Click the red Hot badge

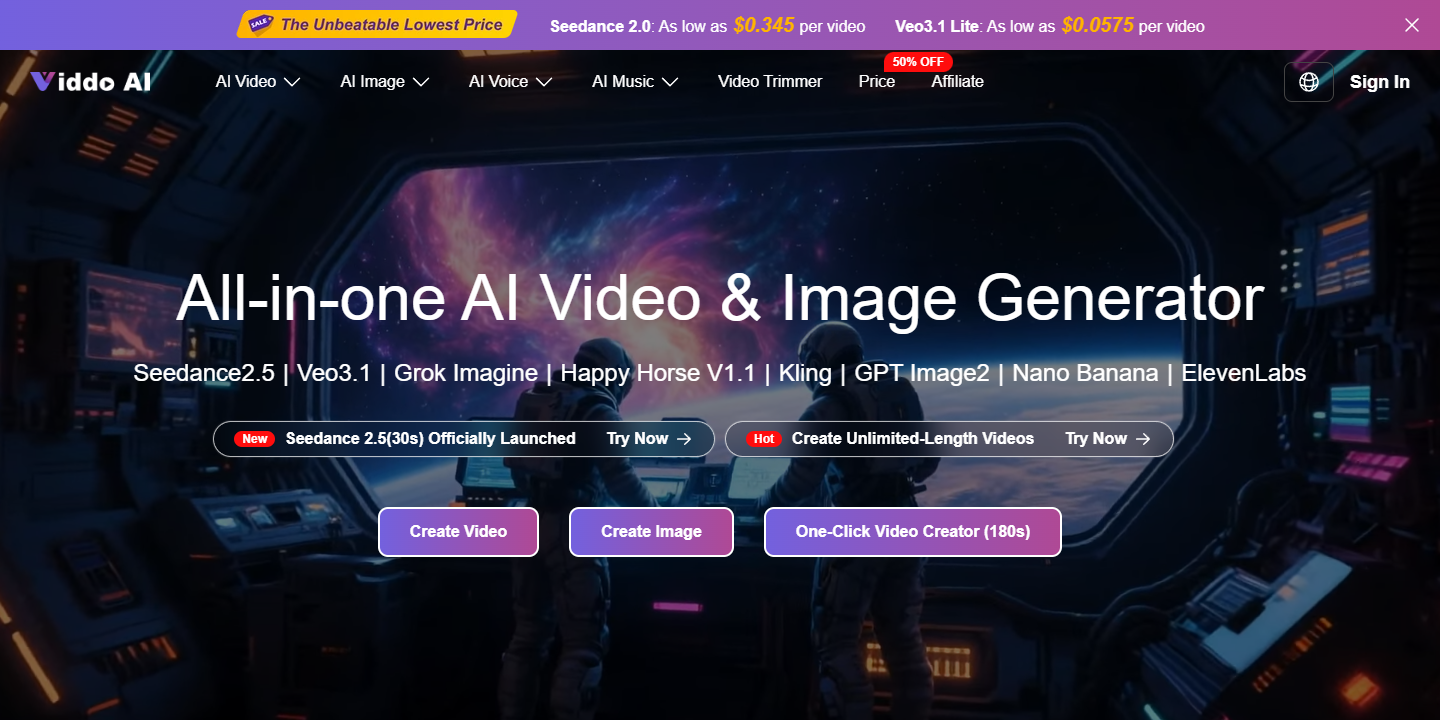pyautogui.click(x=764, y=439)
